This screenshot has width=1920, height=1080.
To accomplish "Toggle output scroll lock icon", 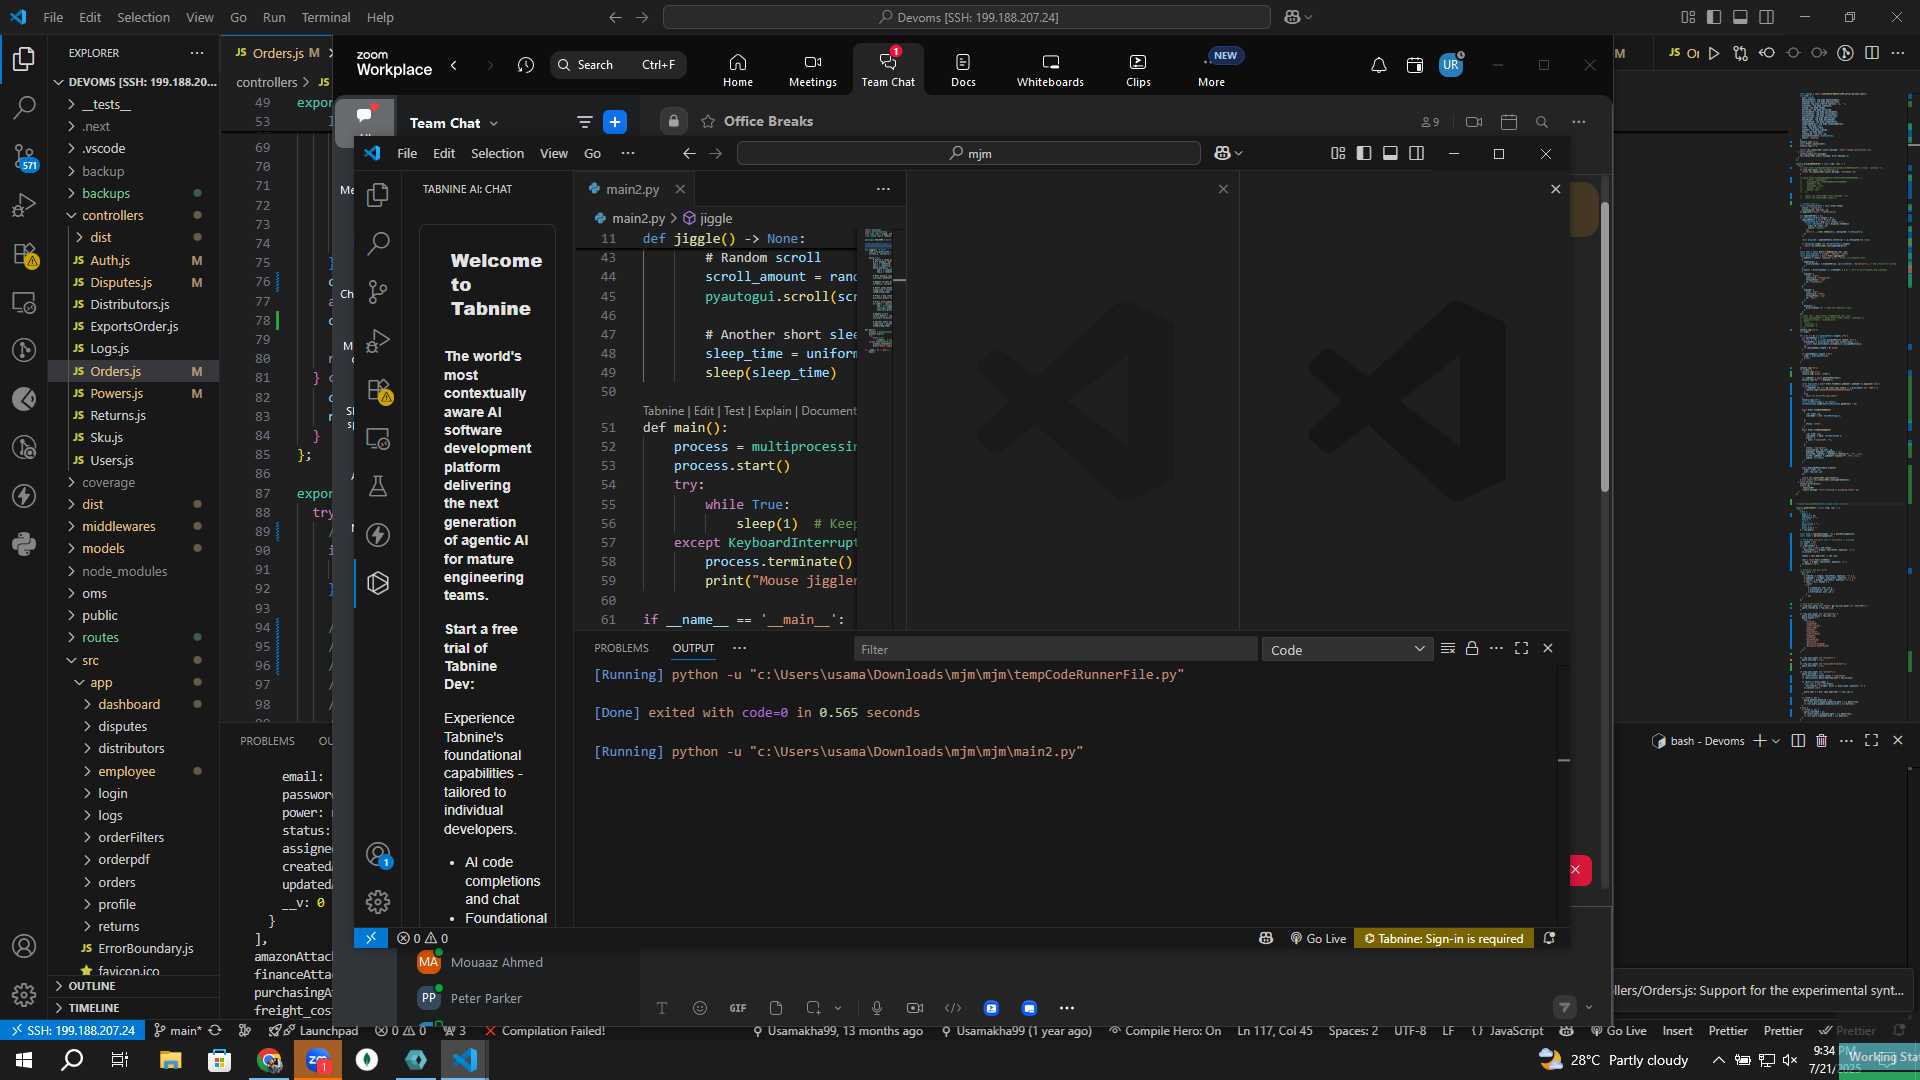I will click(x=1472, y=649).
